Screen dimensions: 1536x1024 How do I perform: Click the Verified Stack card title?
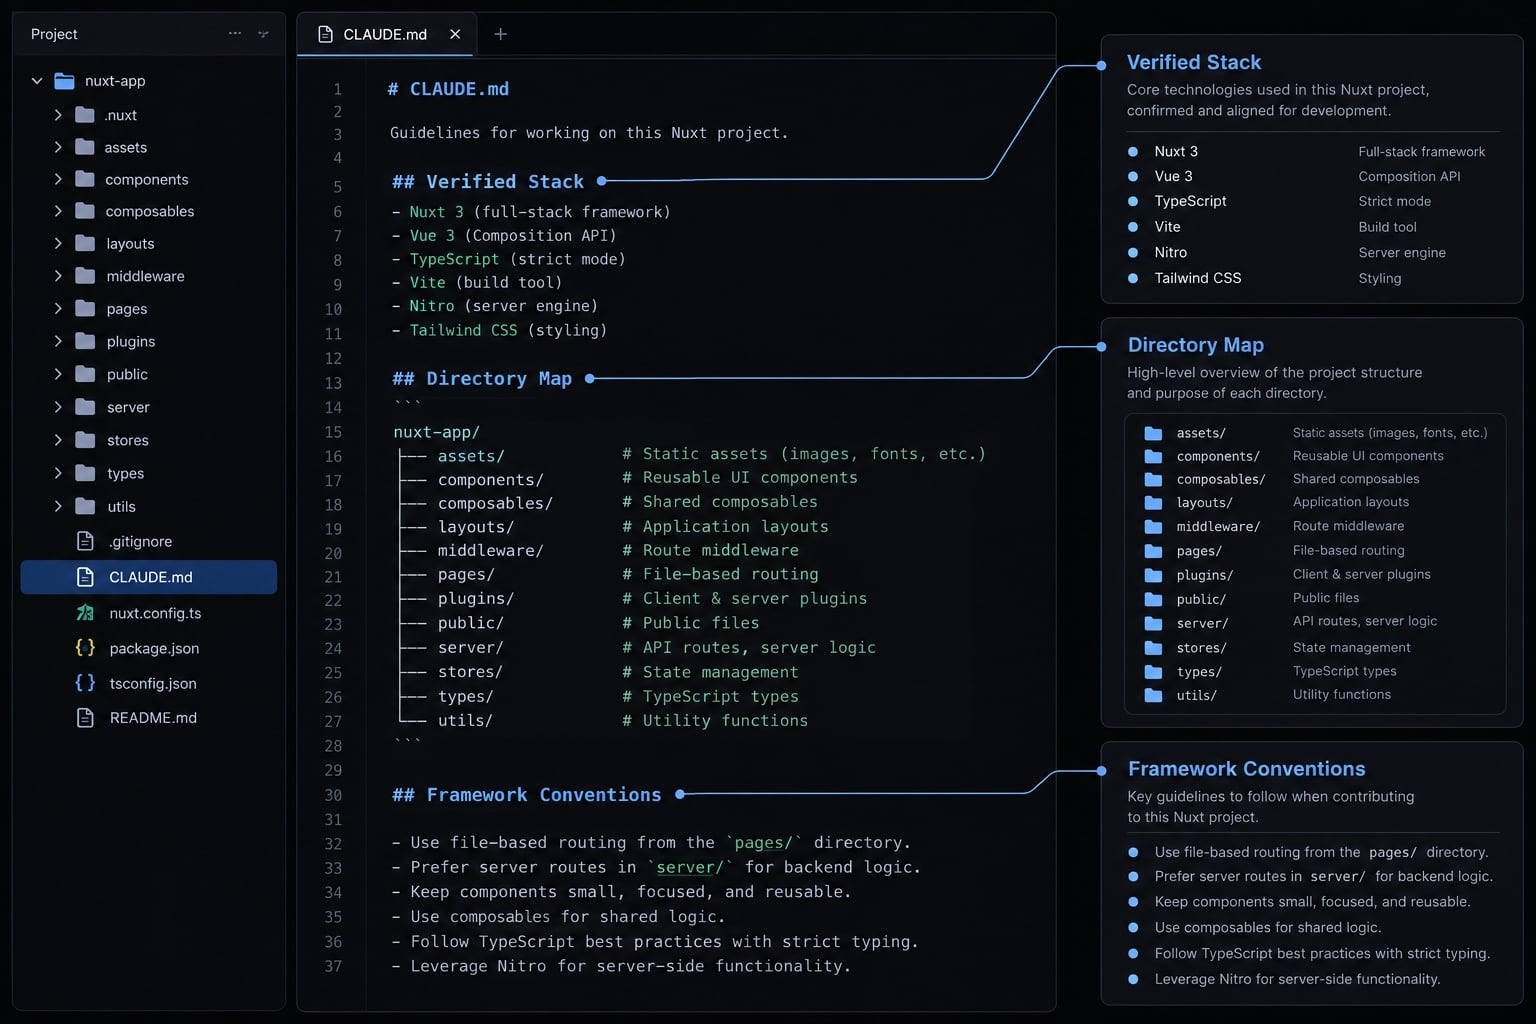coord(1194,62)
